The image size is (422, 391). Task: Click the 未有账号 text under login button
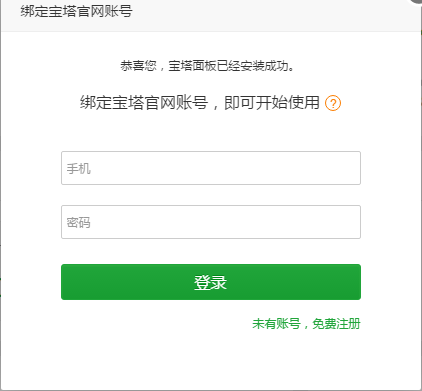[x=276, y=324]
